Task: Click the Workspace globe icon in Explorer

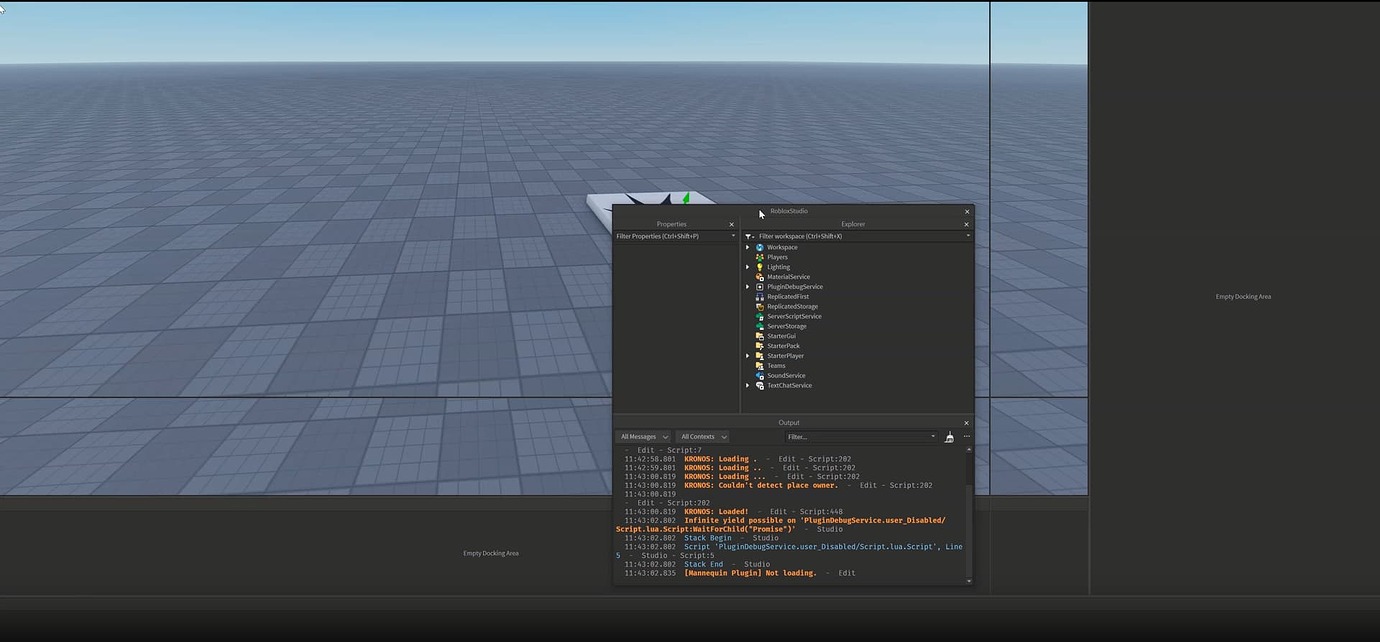Action: 760,247
